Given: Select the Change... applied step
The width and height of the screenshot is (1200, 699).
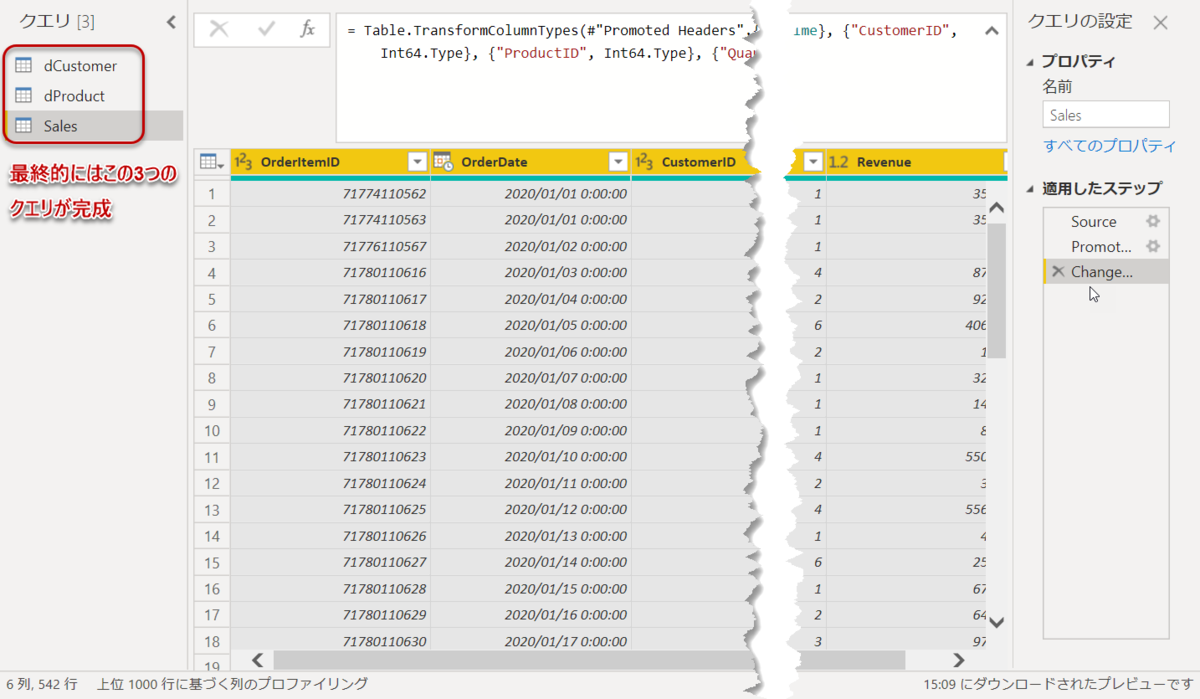Looking at the screenshot, I should pos(1106,271).
